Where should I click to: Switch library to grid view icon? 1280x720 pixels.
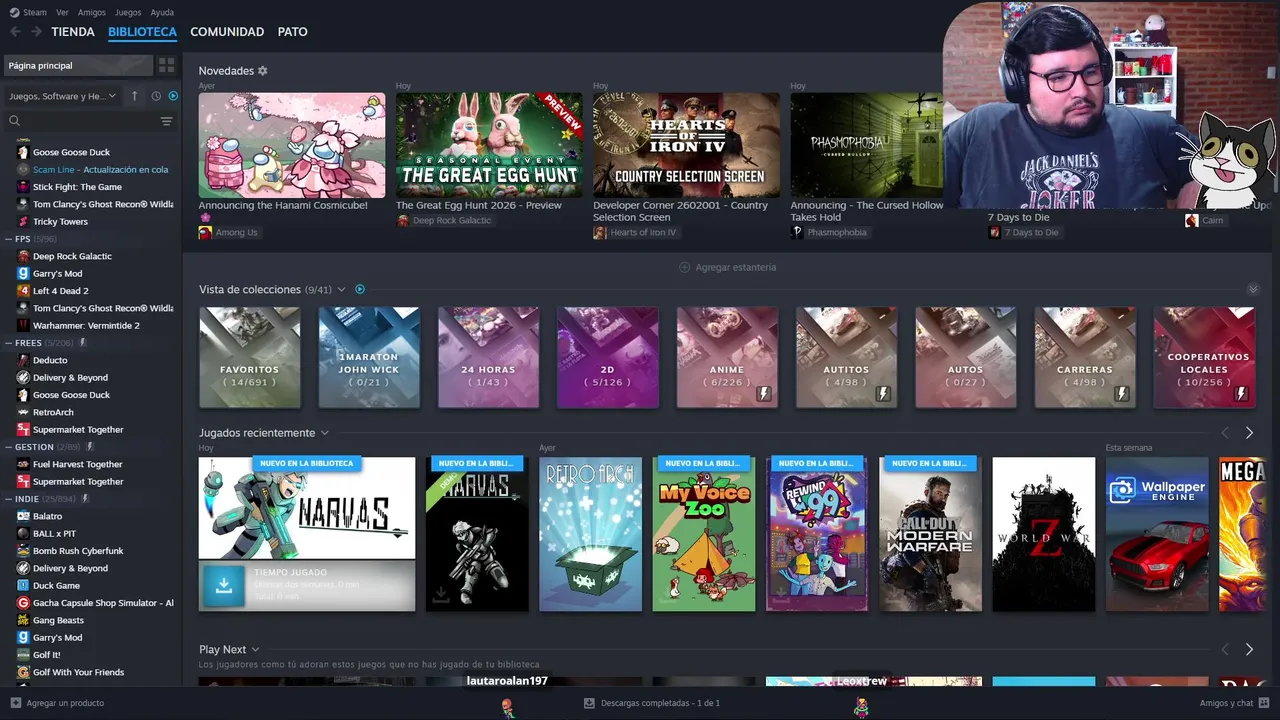[166, 65]
